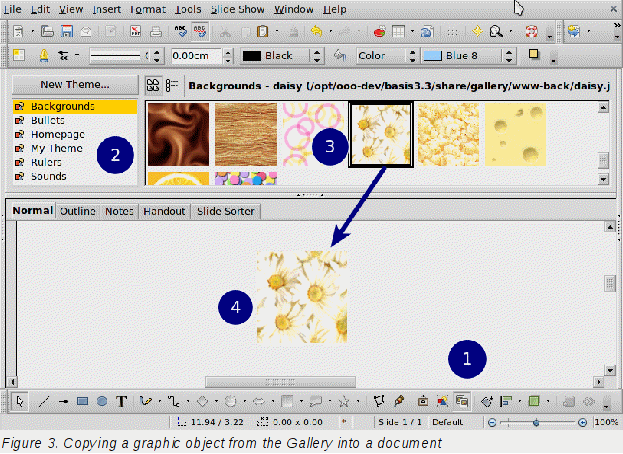Click the zoom slider in status bar
Image resolution: width=623 pixels, height=454 pixels.
536,422
